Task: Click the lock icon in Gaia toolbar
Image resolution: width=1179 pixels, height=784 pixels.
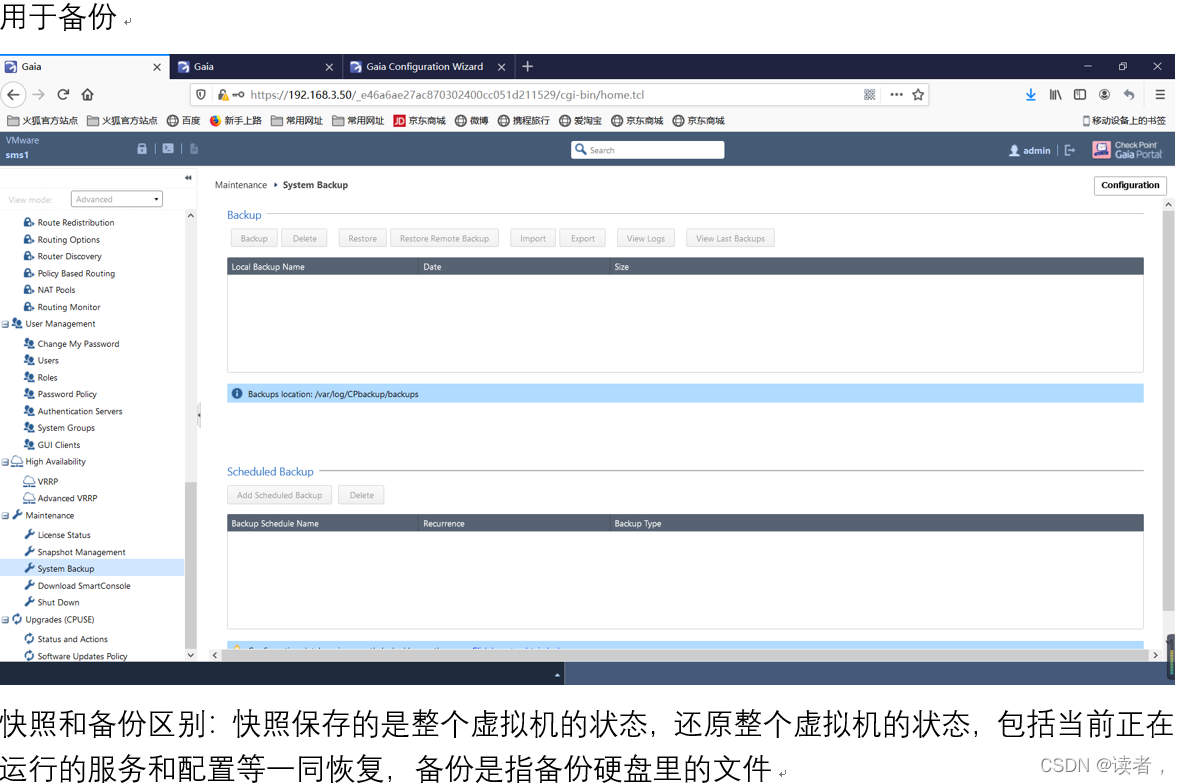Action: click(142, 149)
